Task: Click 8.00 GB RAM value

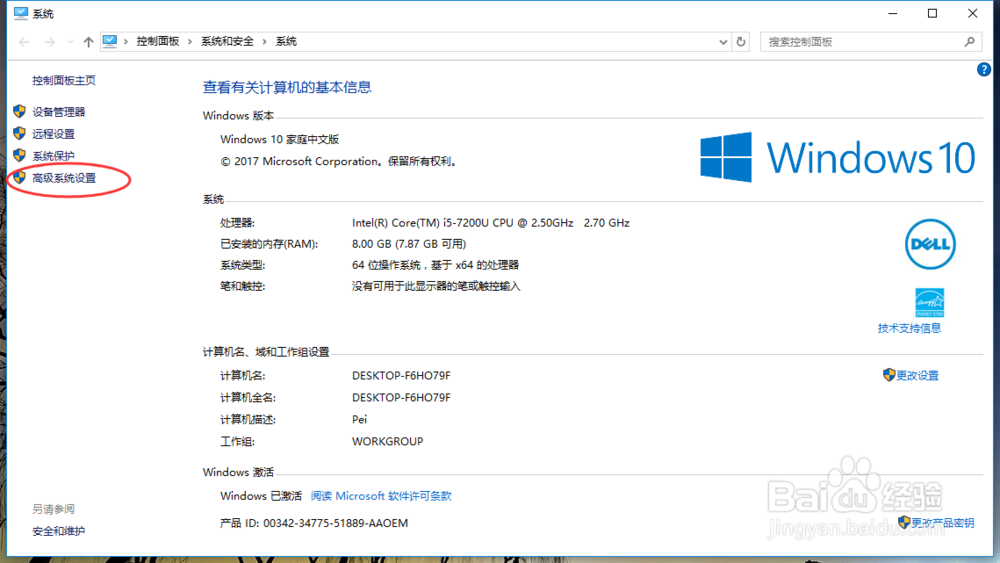Action: 409,244
